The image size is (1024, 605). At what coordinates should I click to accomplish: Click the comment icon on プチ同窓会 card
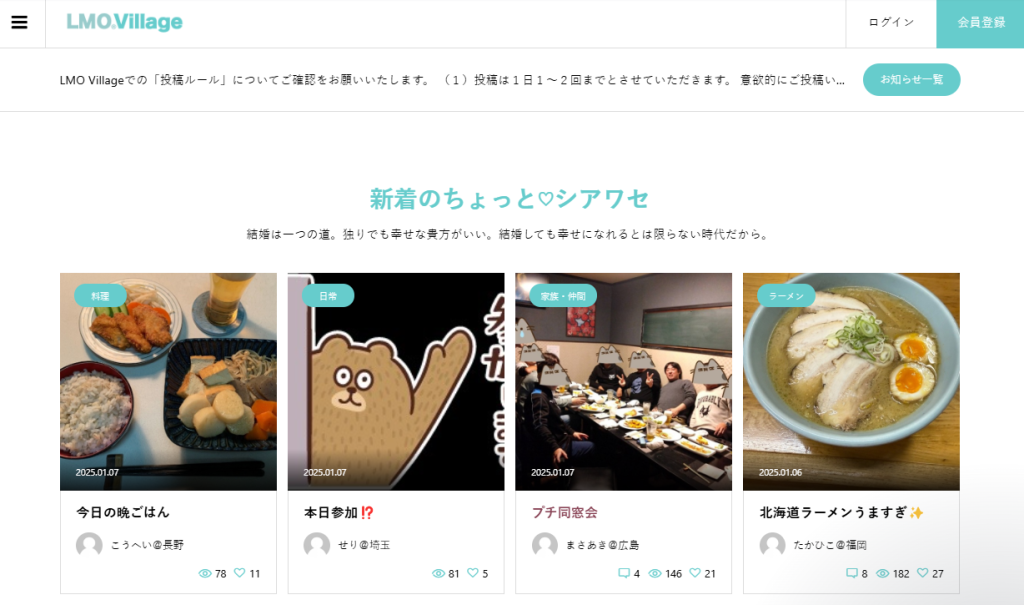click(x=624, y=573)
